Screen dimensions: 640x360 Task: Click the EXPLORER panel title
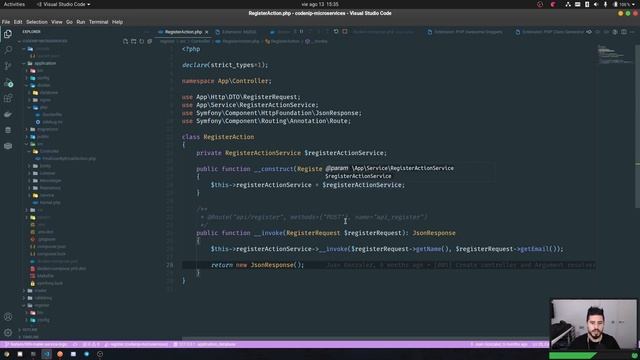click(31, 32)
